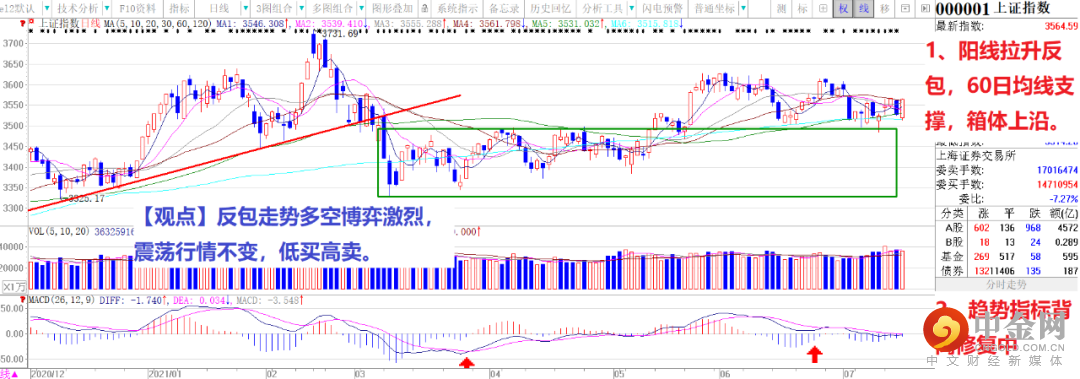
Task: Open the 备忘录 toolbar button
Action: pos(504,8)
